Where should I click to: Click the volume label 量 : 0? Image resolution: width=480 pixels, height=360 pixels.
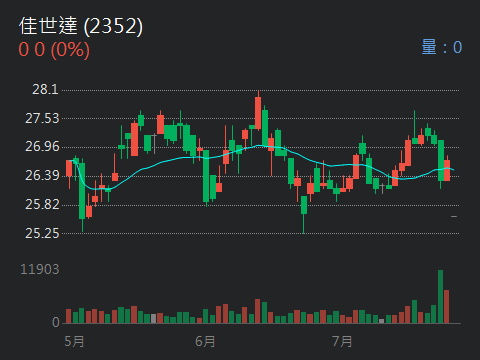click(442, 47)
